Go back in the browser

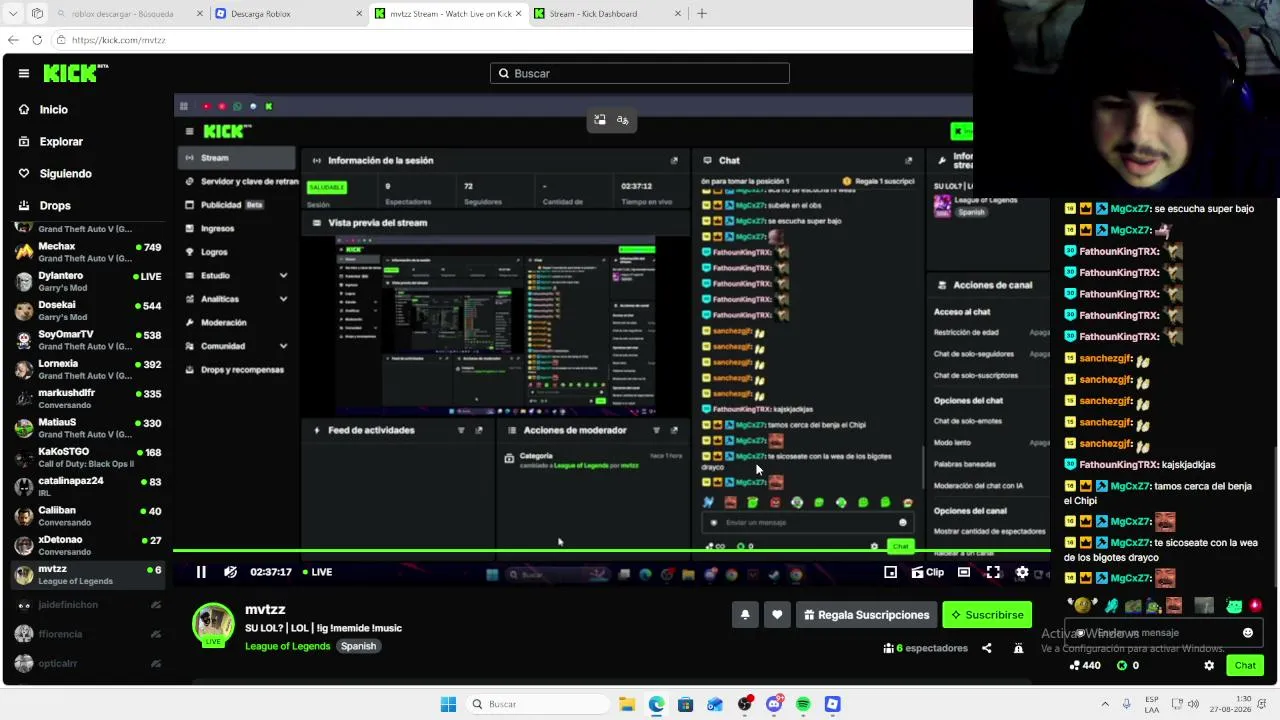click(13, 40)
